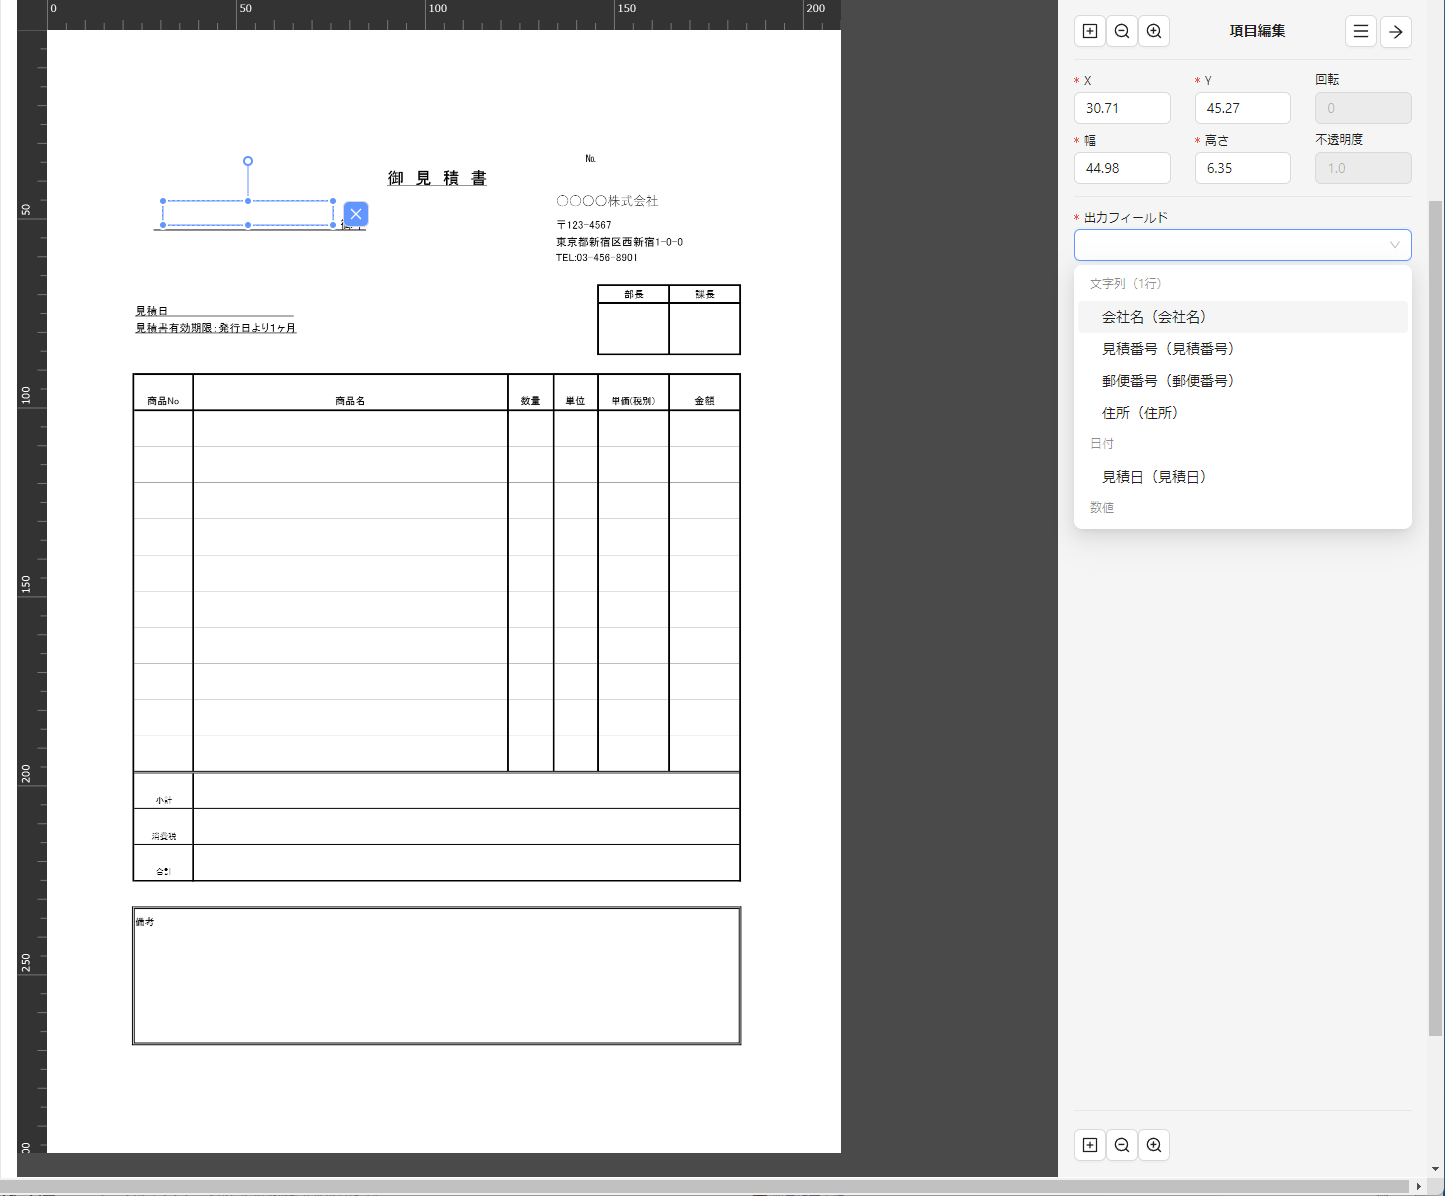The height and width of the screenshot is (1196, 1445).
Task: Select the 住所（住所） option
Action: (1140, 413)
